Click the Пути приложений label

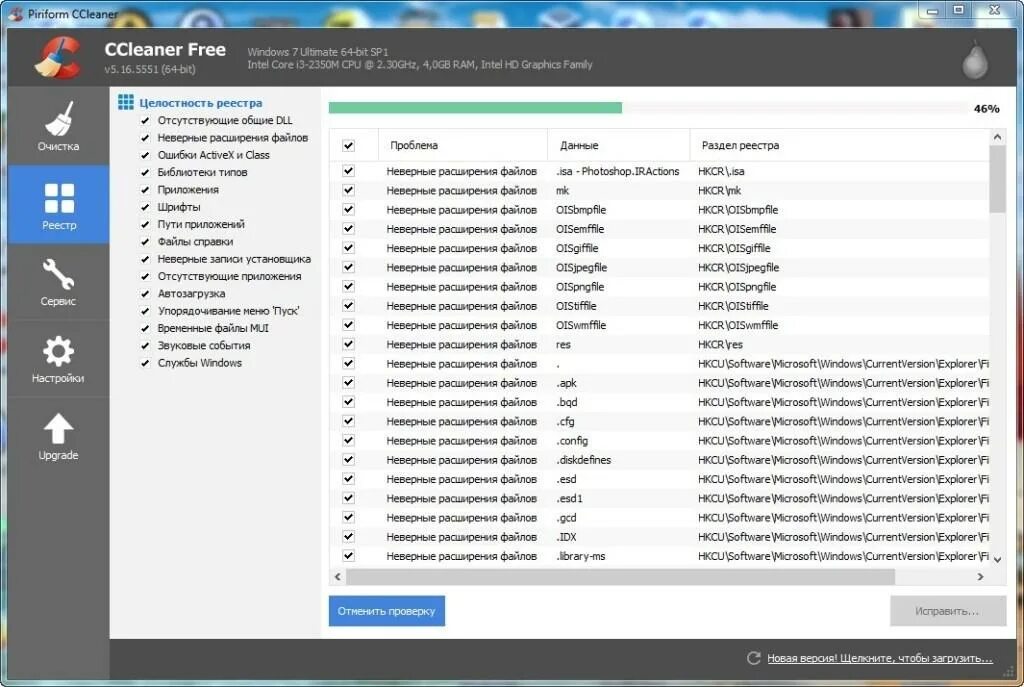[201, 224]
